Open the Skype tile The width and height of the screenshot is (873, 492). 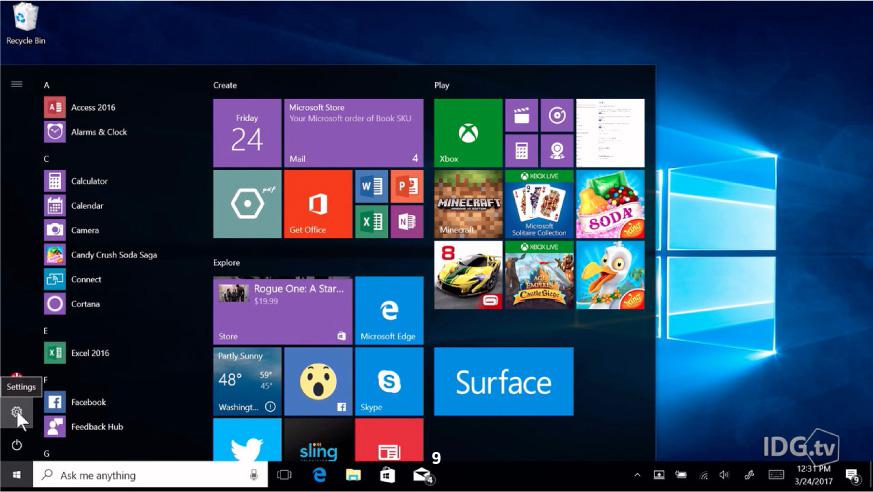[389, 381]
